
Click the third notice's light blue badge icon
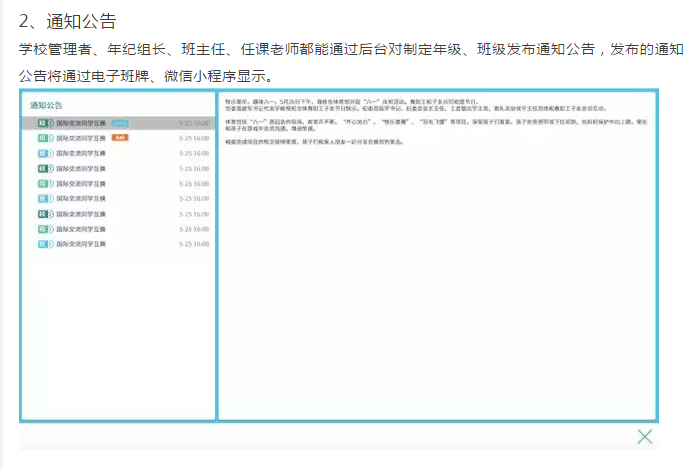click(42, 153)
